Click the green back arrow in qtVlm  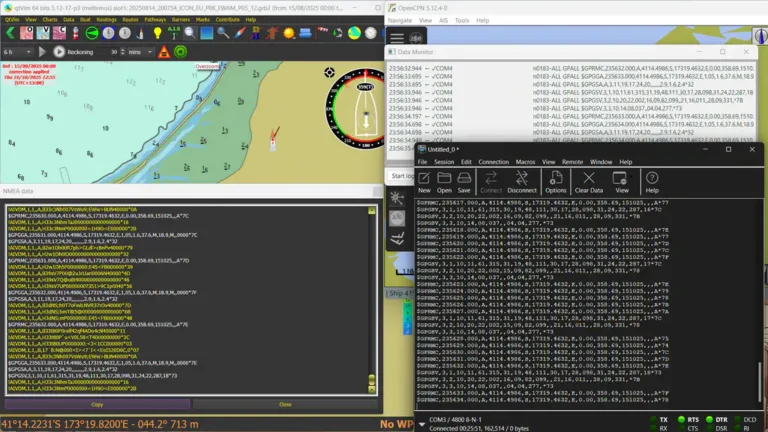click(10, 33)
